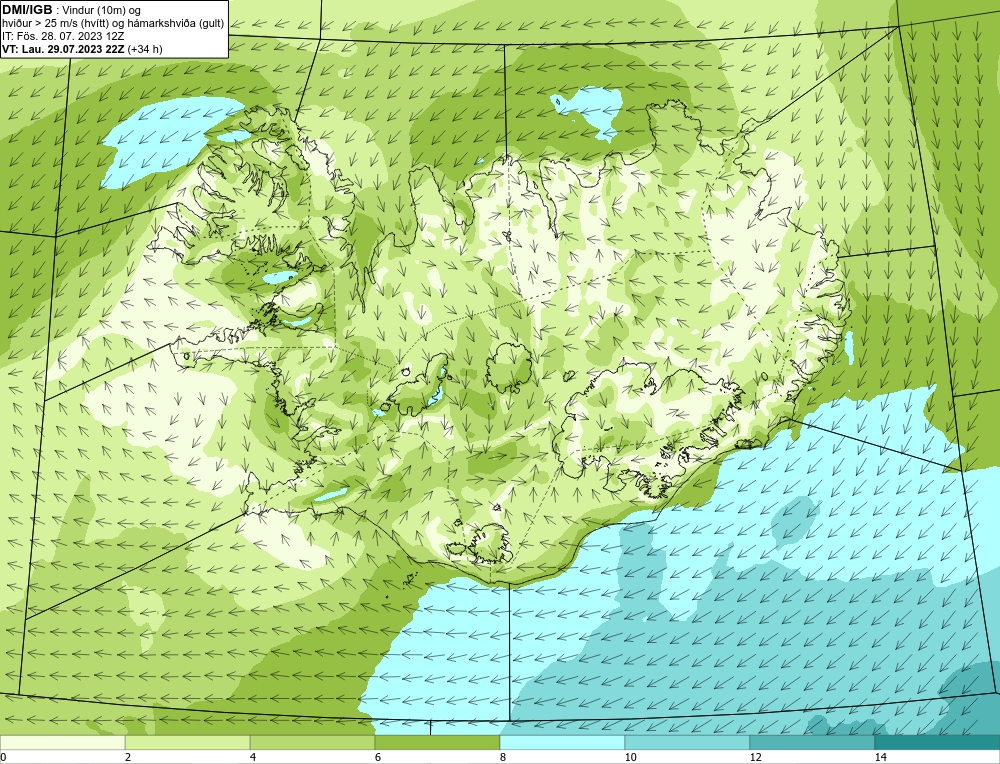Click the darkest teal swatch above 14 m/s
Image resolution: width=1000 pixels, height=764 pixels.
point(937,742)
